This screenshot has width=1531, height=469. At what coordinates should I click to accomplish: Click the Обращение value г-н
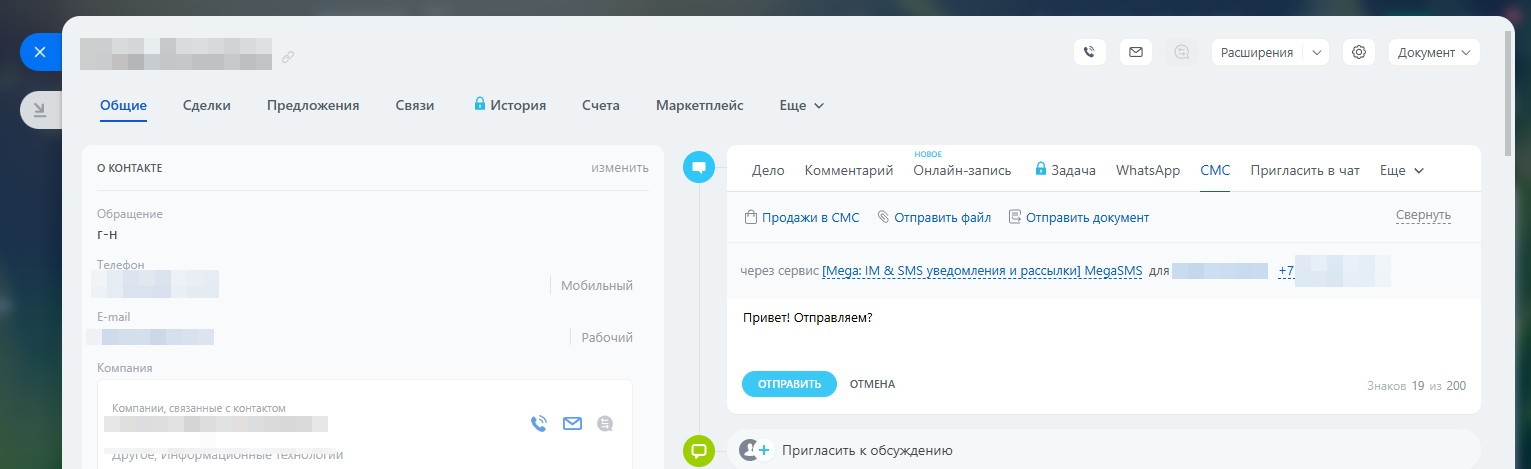point(109,233)
